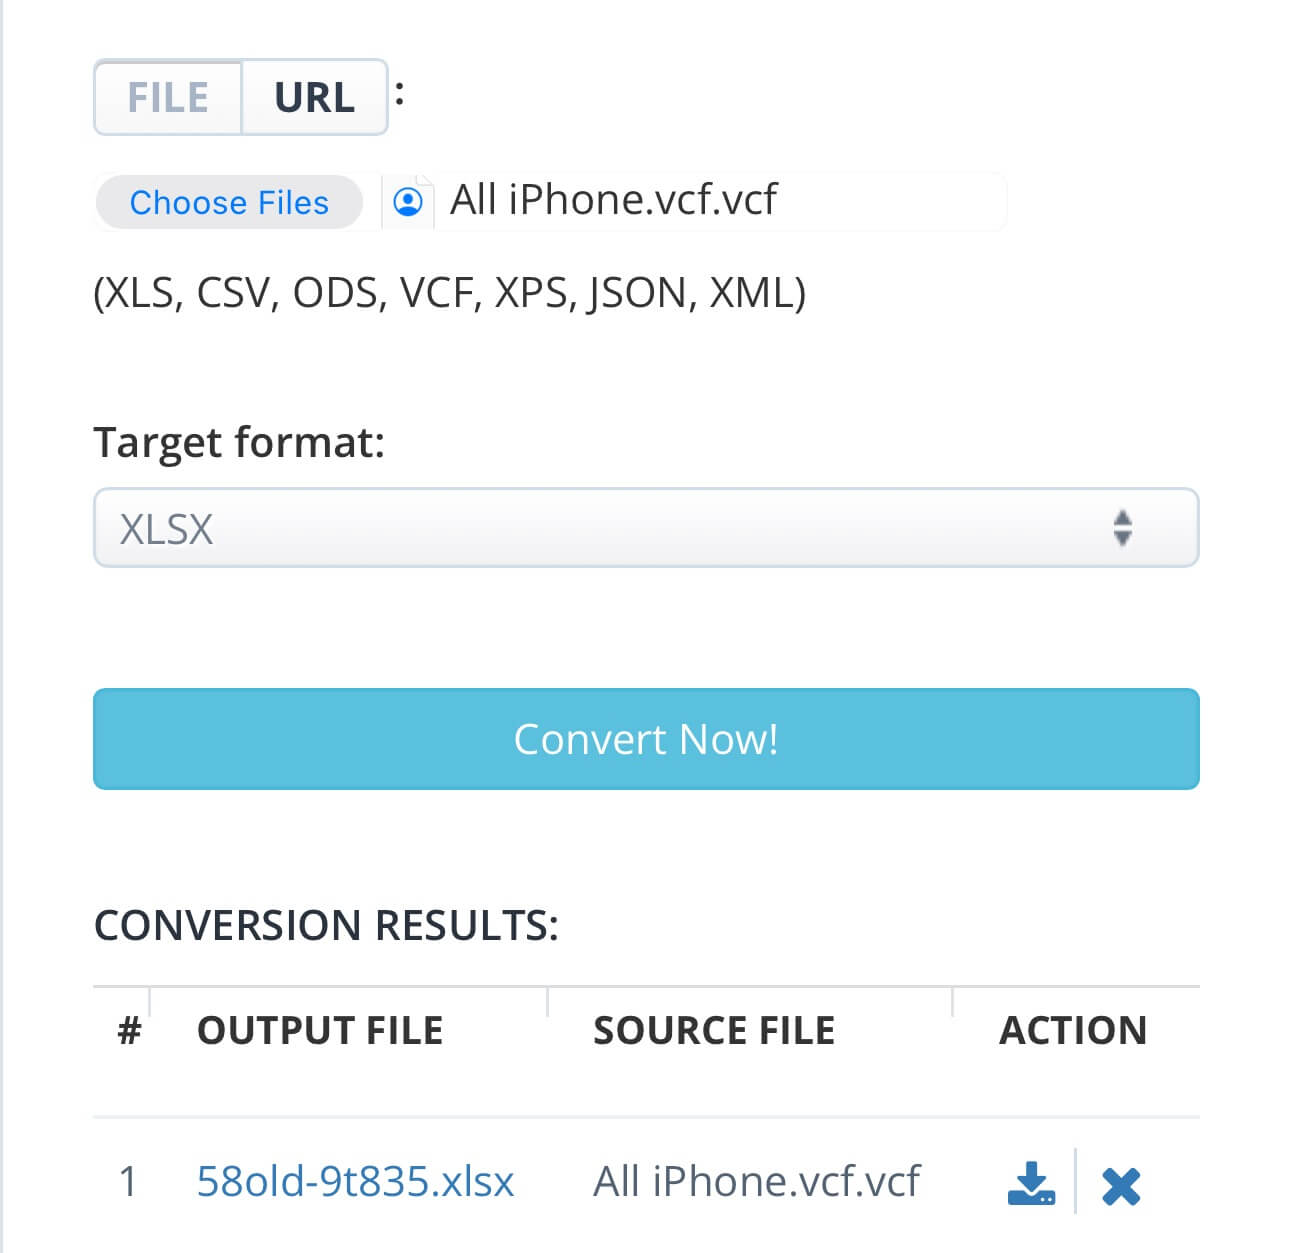
Task: Click the supported formats hint text
Action: (449, 293)
